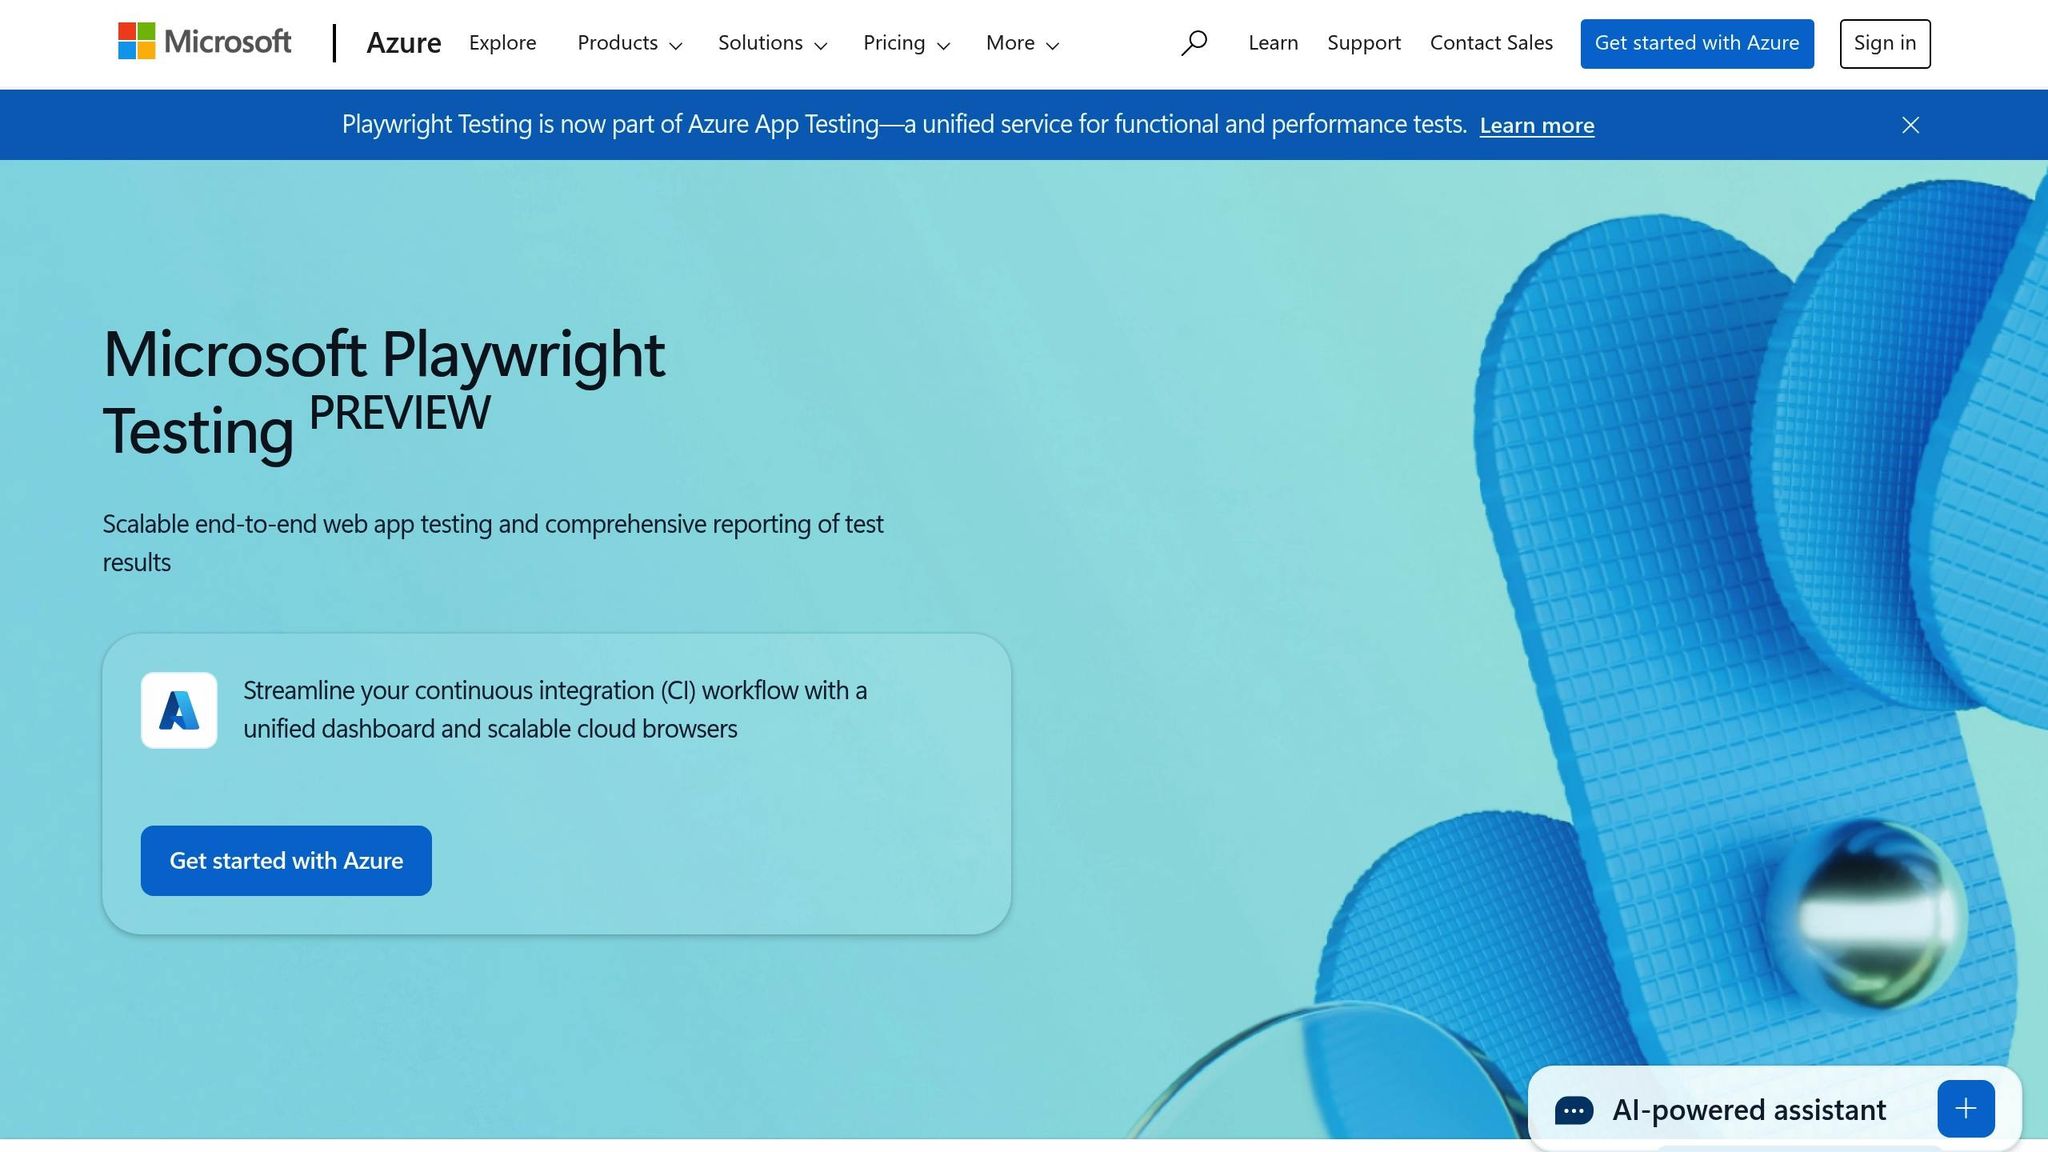
Task: Click Get started with Azure in hero card
Action: click(x=286, y=860)
